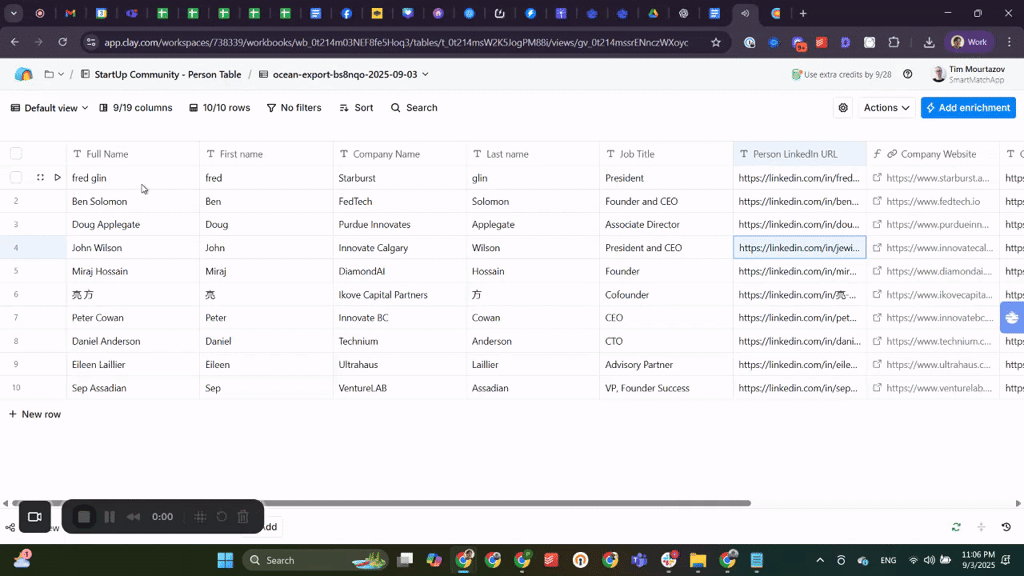Image resolution: width=1024 pixels, height=576 pixels.
Task: Click the stop recording button
Action: point(85,517)
